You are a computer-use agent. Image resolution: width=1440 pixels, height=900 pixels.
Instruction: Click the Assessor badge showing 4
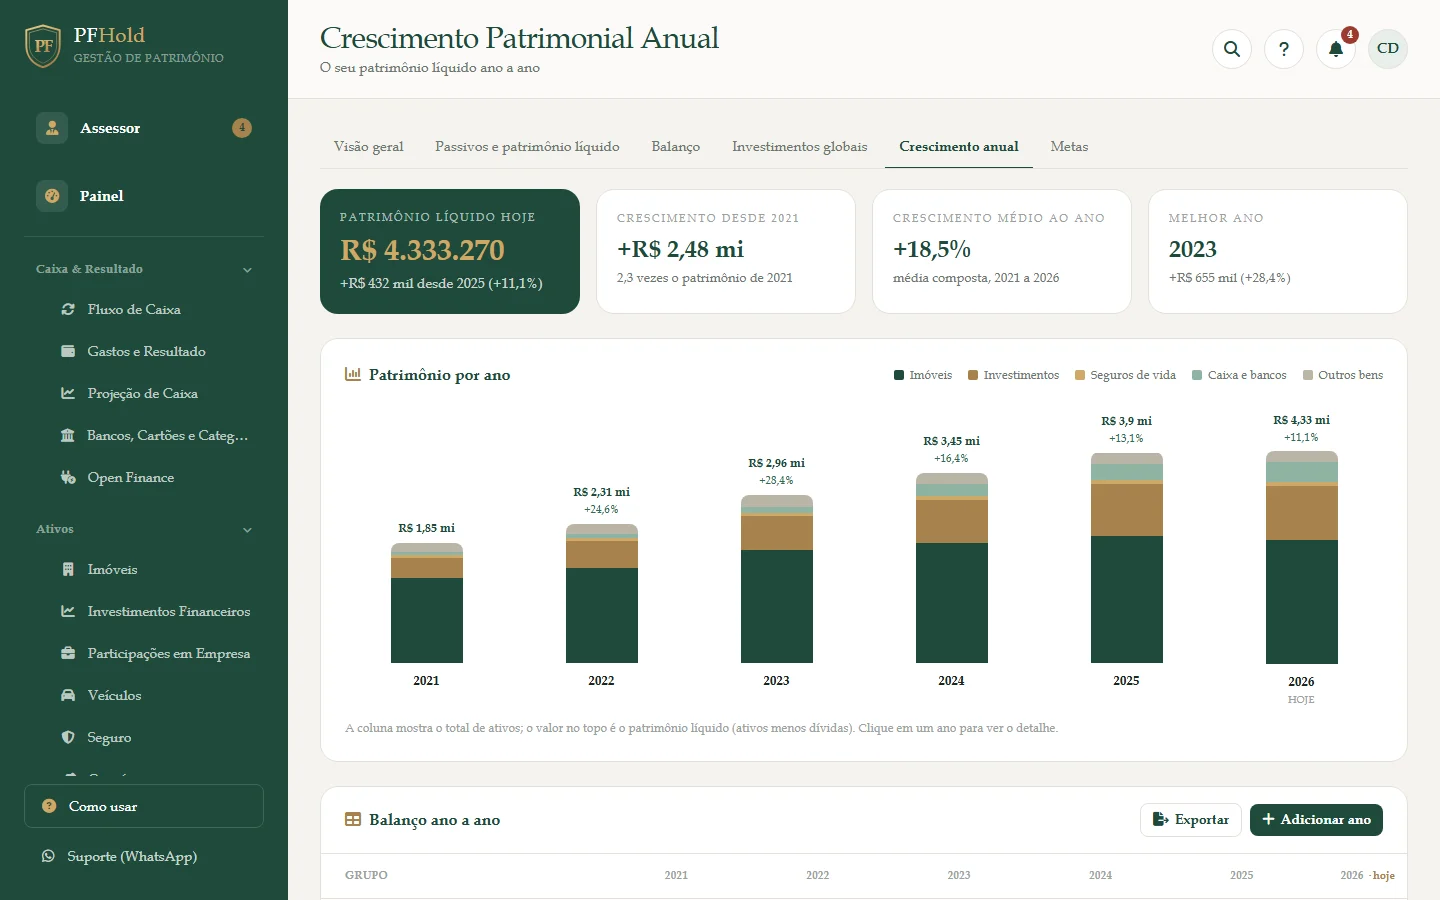click(242, 128)
